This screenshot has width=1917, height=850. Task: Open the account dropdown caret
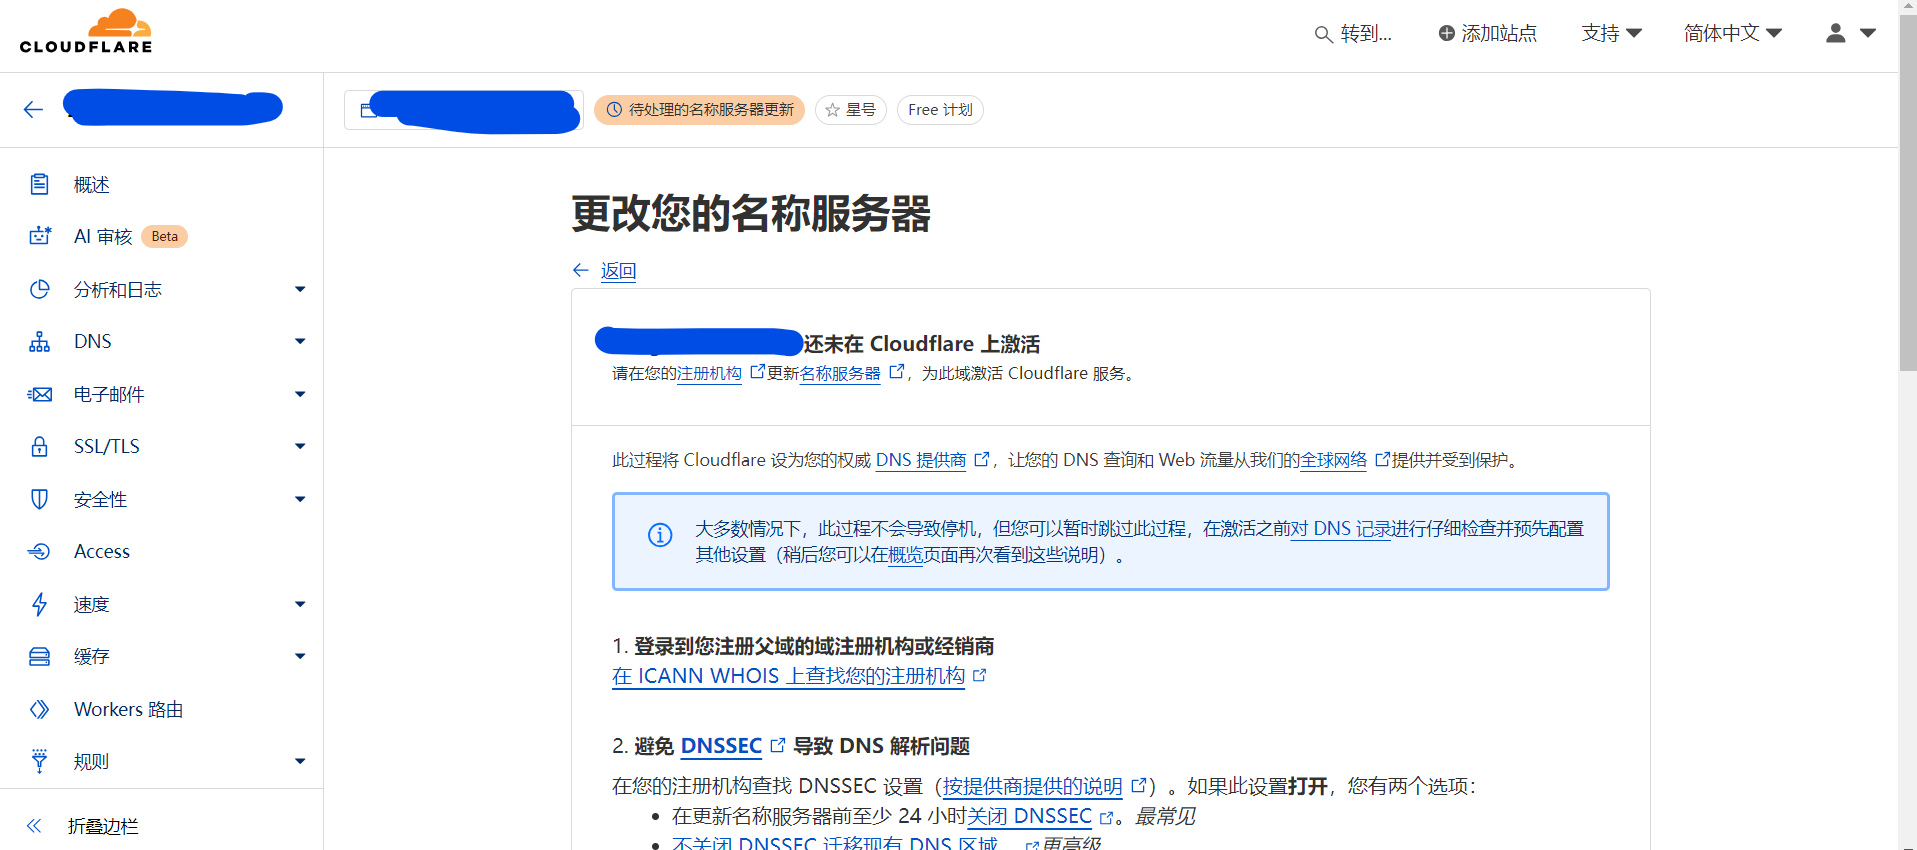tap(1867, 33)
